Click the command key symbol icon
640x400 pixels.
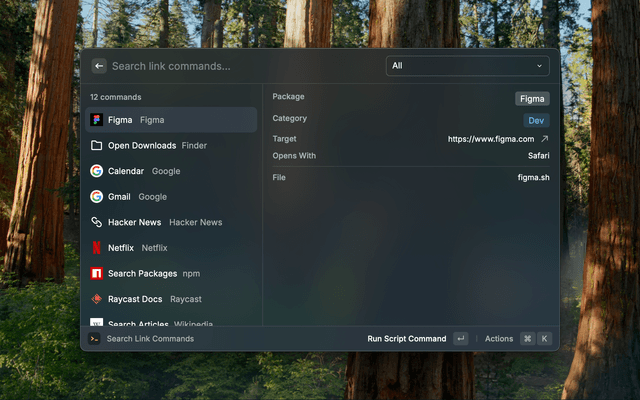click(x=528, y=339)
